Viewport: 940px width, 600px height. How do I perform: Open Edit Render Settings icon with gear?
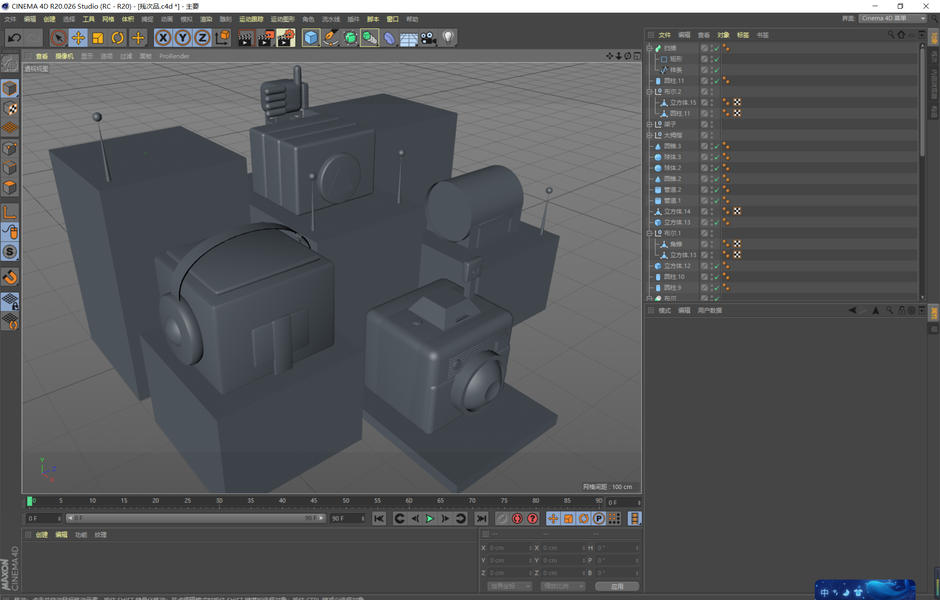286,38
